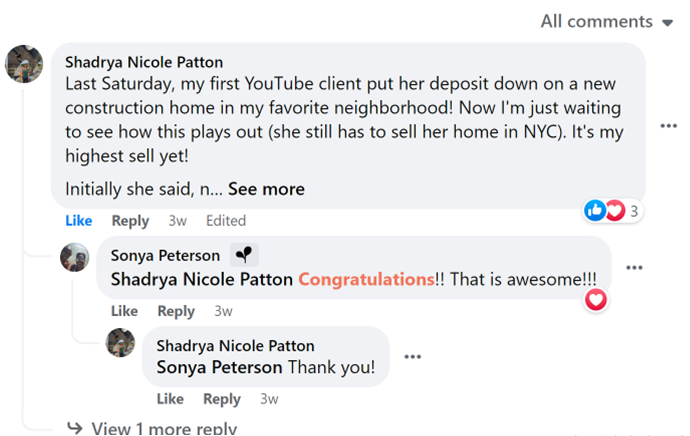This screenshot has width=690, height=436.
Task: Open the mentioned Sonya Peterson link in reply
Action: [219, 367]
